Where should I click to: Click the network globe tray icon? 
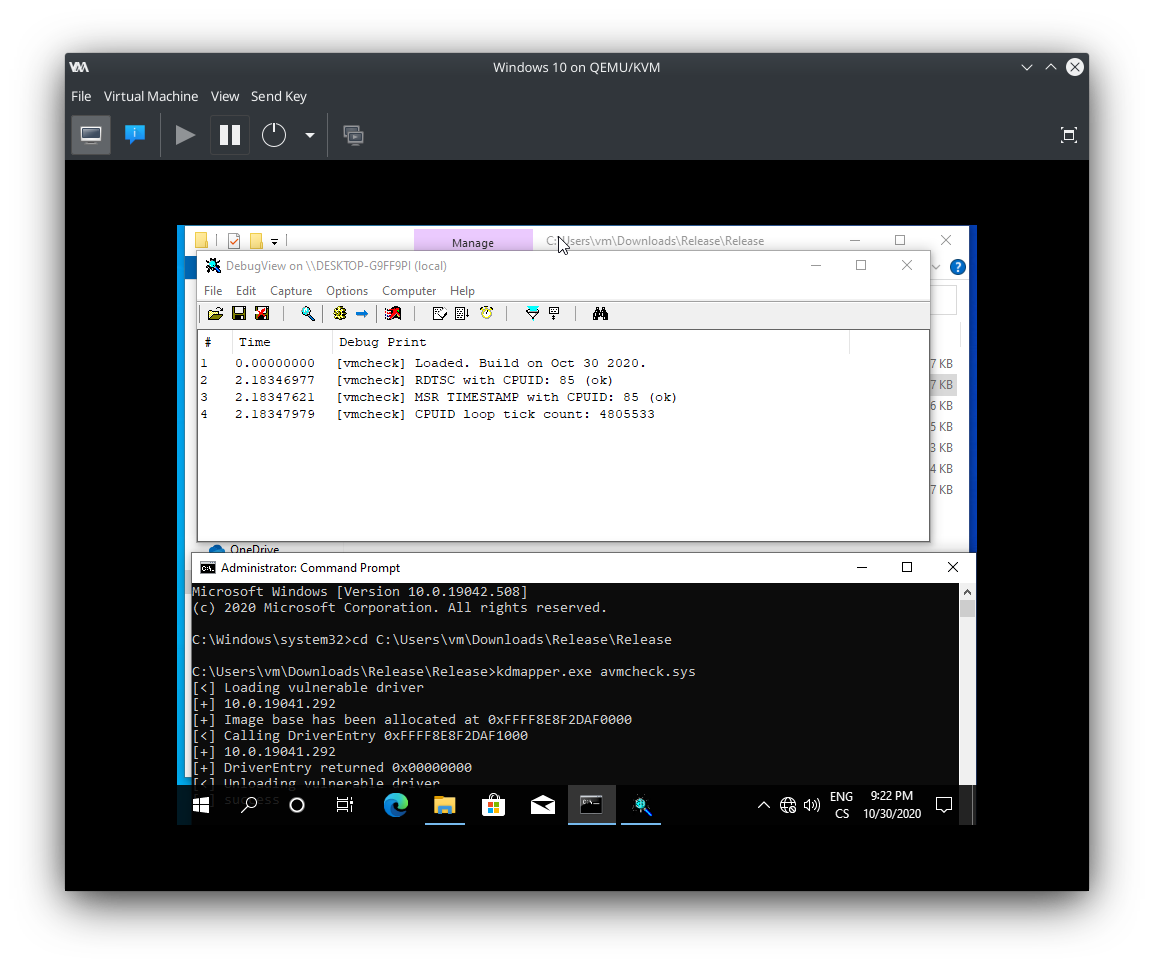(787, 805)
